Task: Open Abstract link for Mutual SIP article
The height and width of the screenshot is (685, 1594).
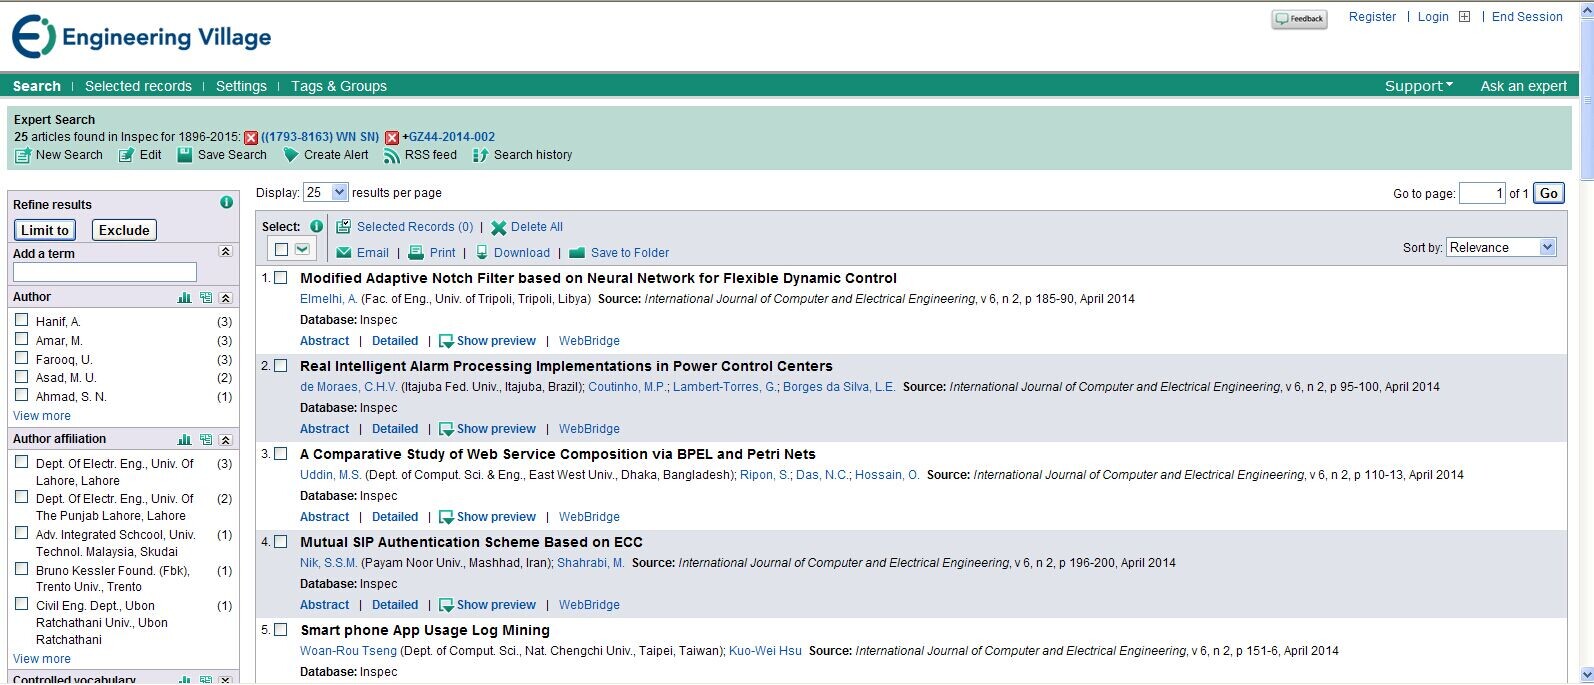Action: [325, 605]
